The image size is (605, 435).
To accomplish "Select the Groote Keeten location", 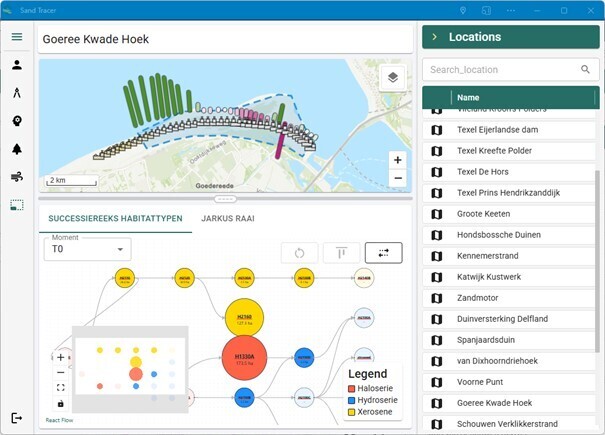I will (509, 214).
